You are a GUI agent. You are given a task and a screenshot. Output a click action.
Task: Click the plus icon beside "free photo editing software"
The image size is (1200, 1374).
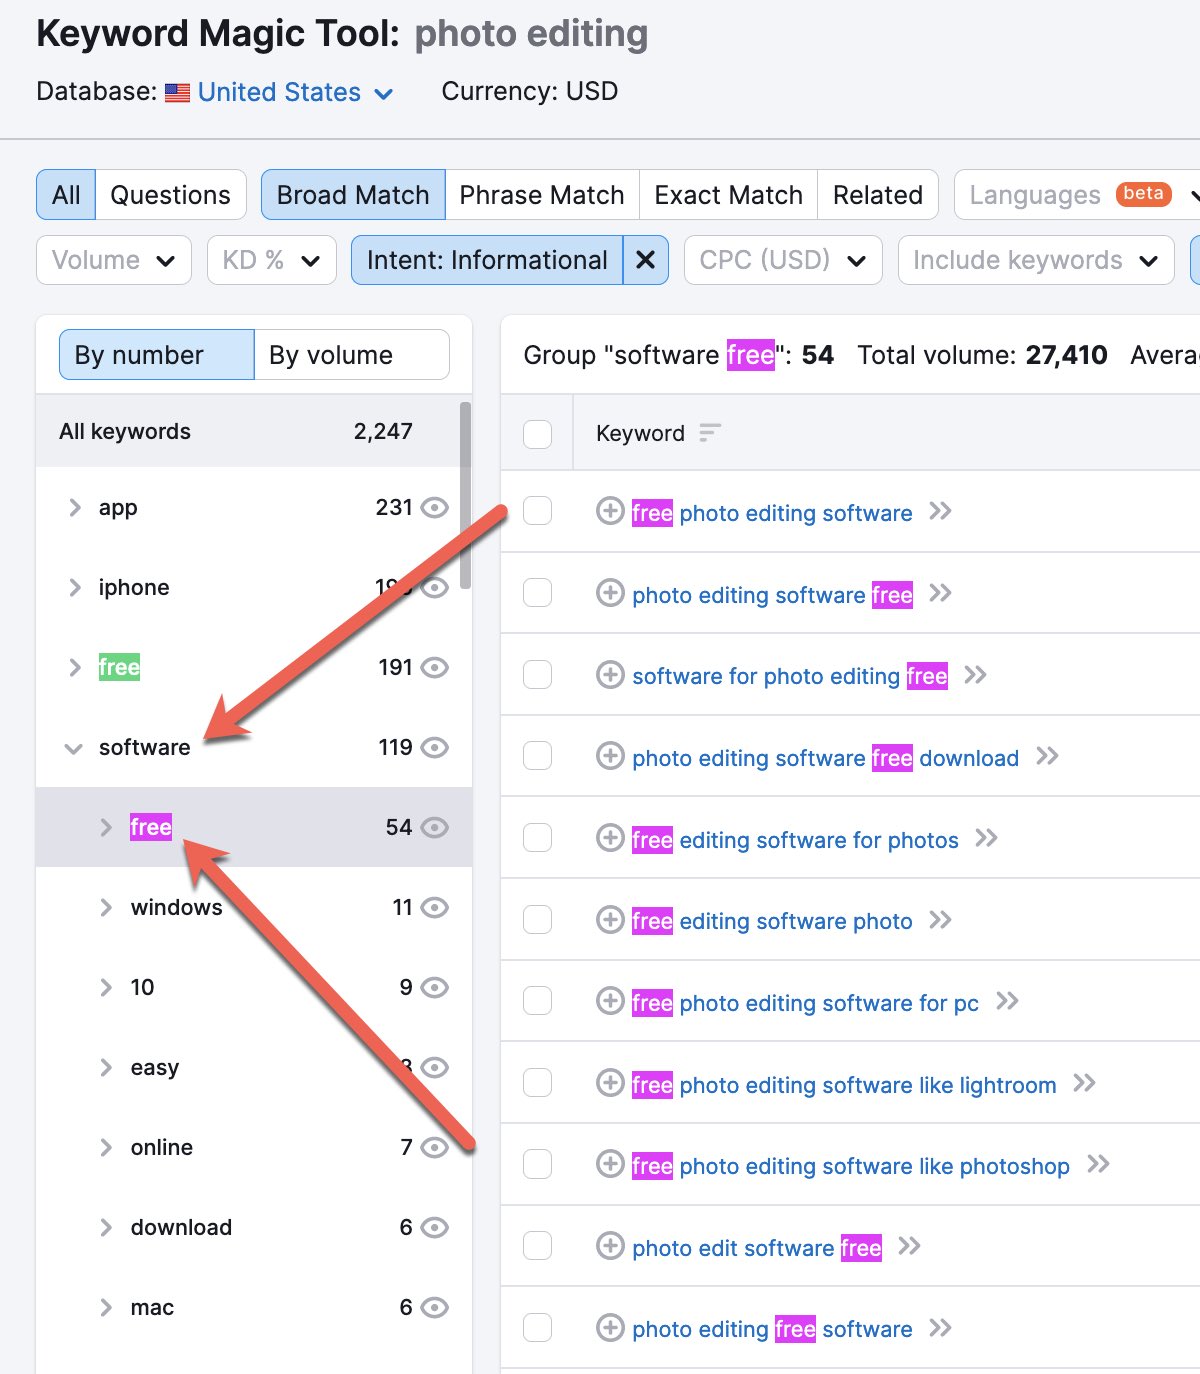point(610,512)
